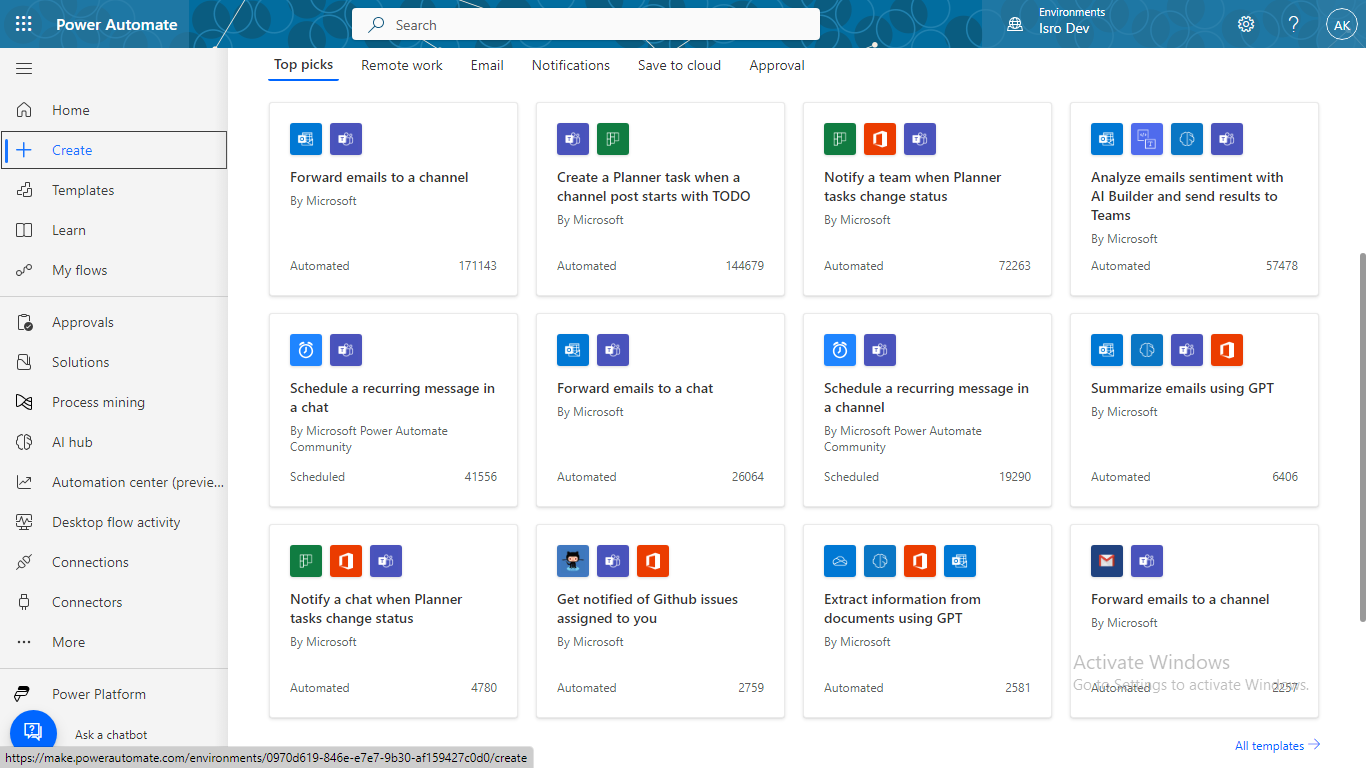Click inside the Search field
Image resolution: width=1366 pixels, height=768 pixels.
[585, 23]
